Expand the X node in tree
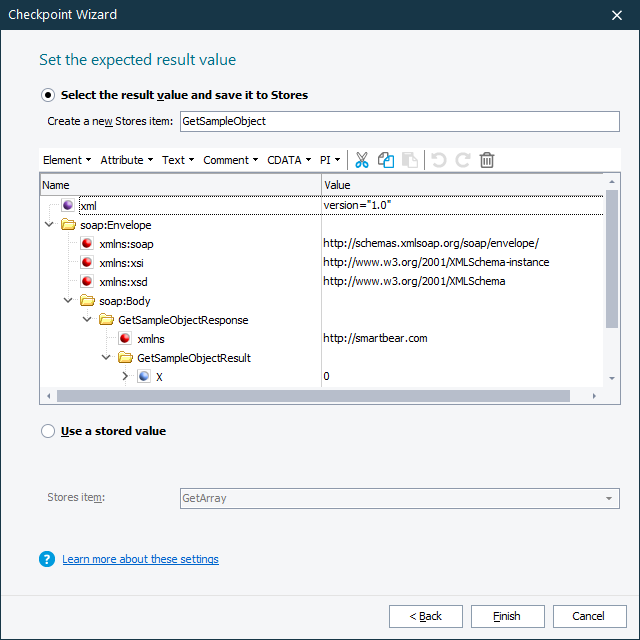 (x=125, y=376)
